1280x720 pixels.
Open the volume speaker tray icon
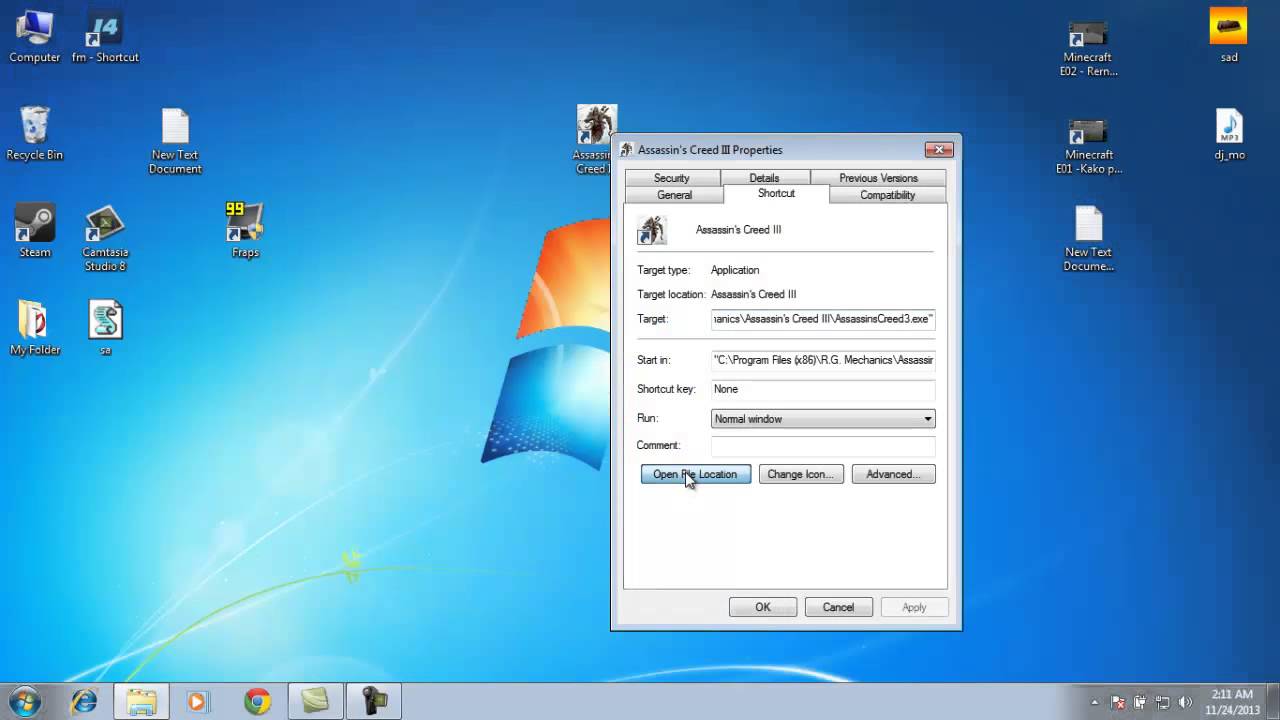[x=1185, y=702]
